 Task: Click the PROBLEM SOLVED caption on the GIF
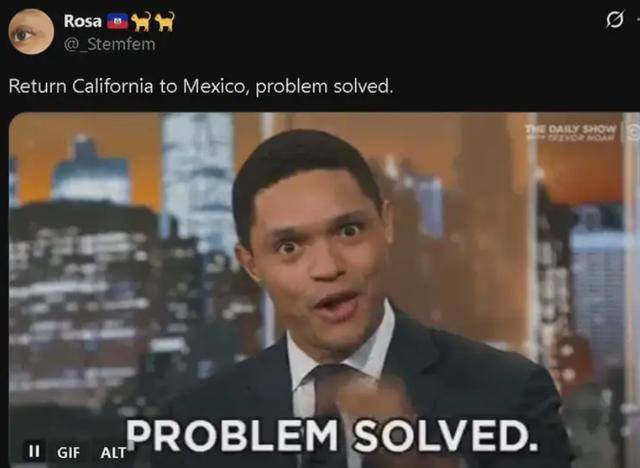pyautogui.click(x=332, y=435)
